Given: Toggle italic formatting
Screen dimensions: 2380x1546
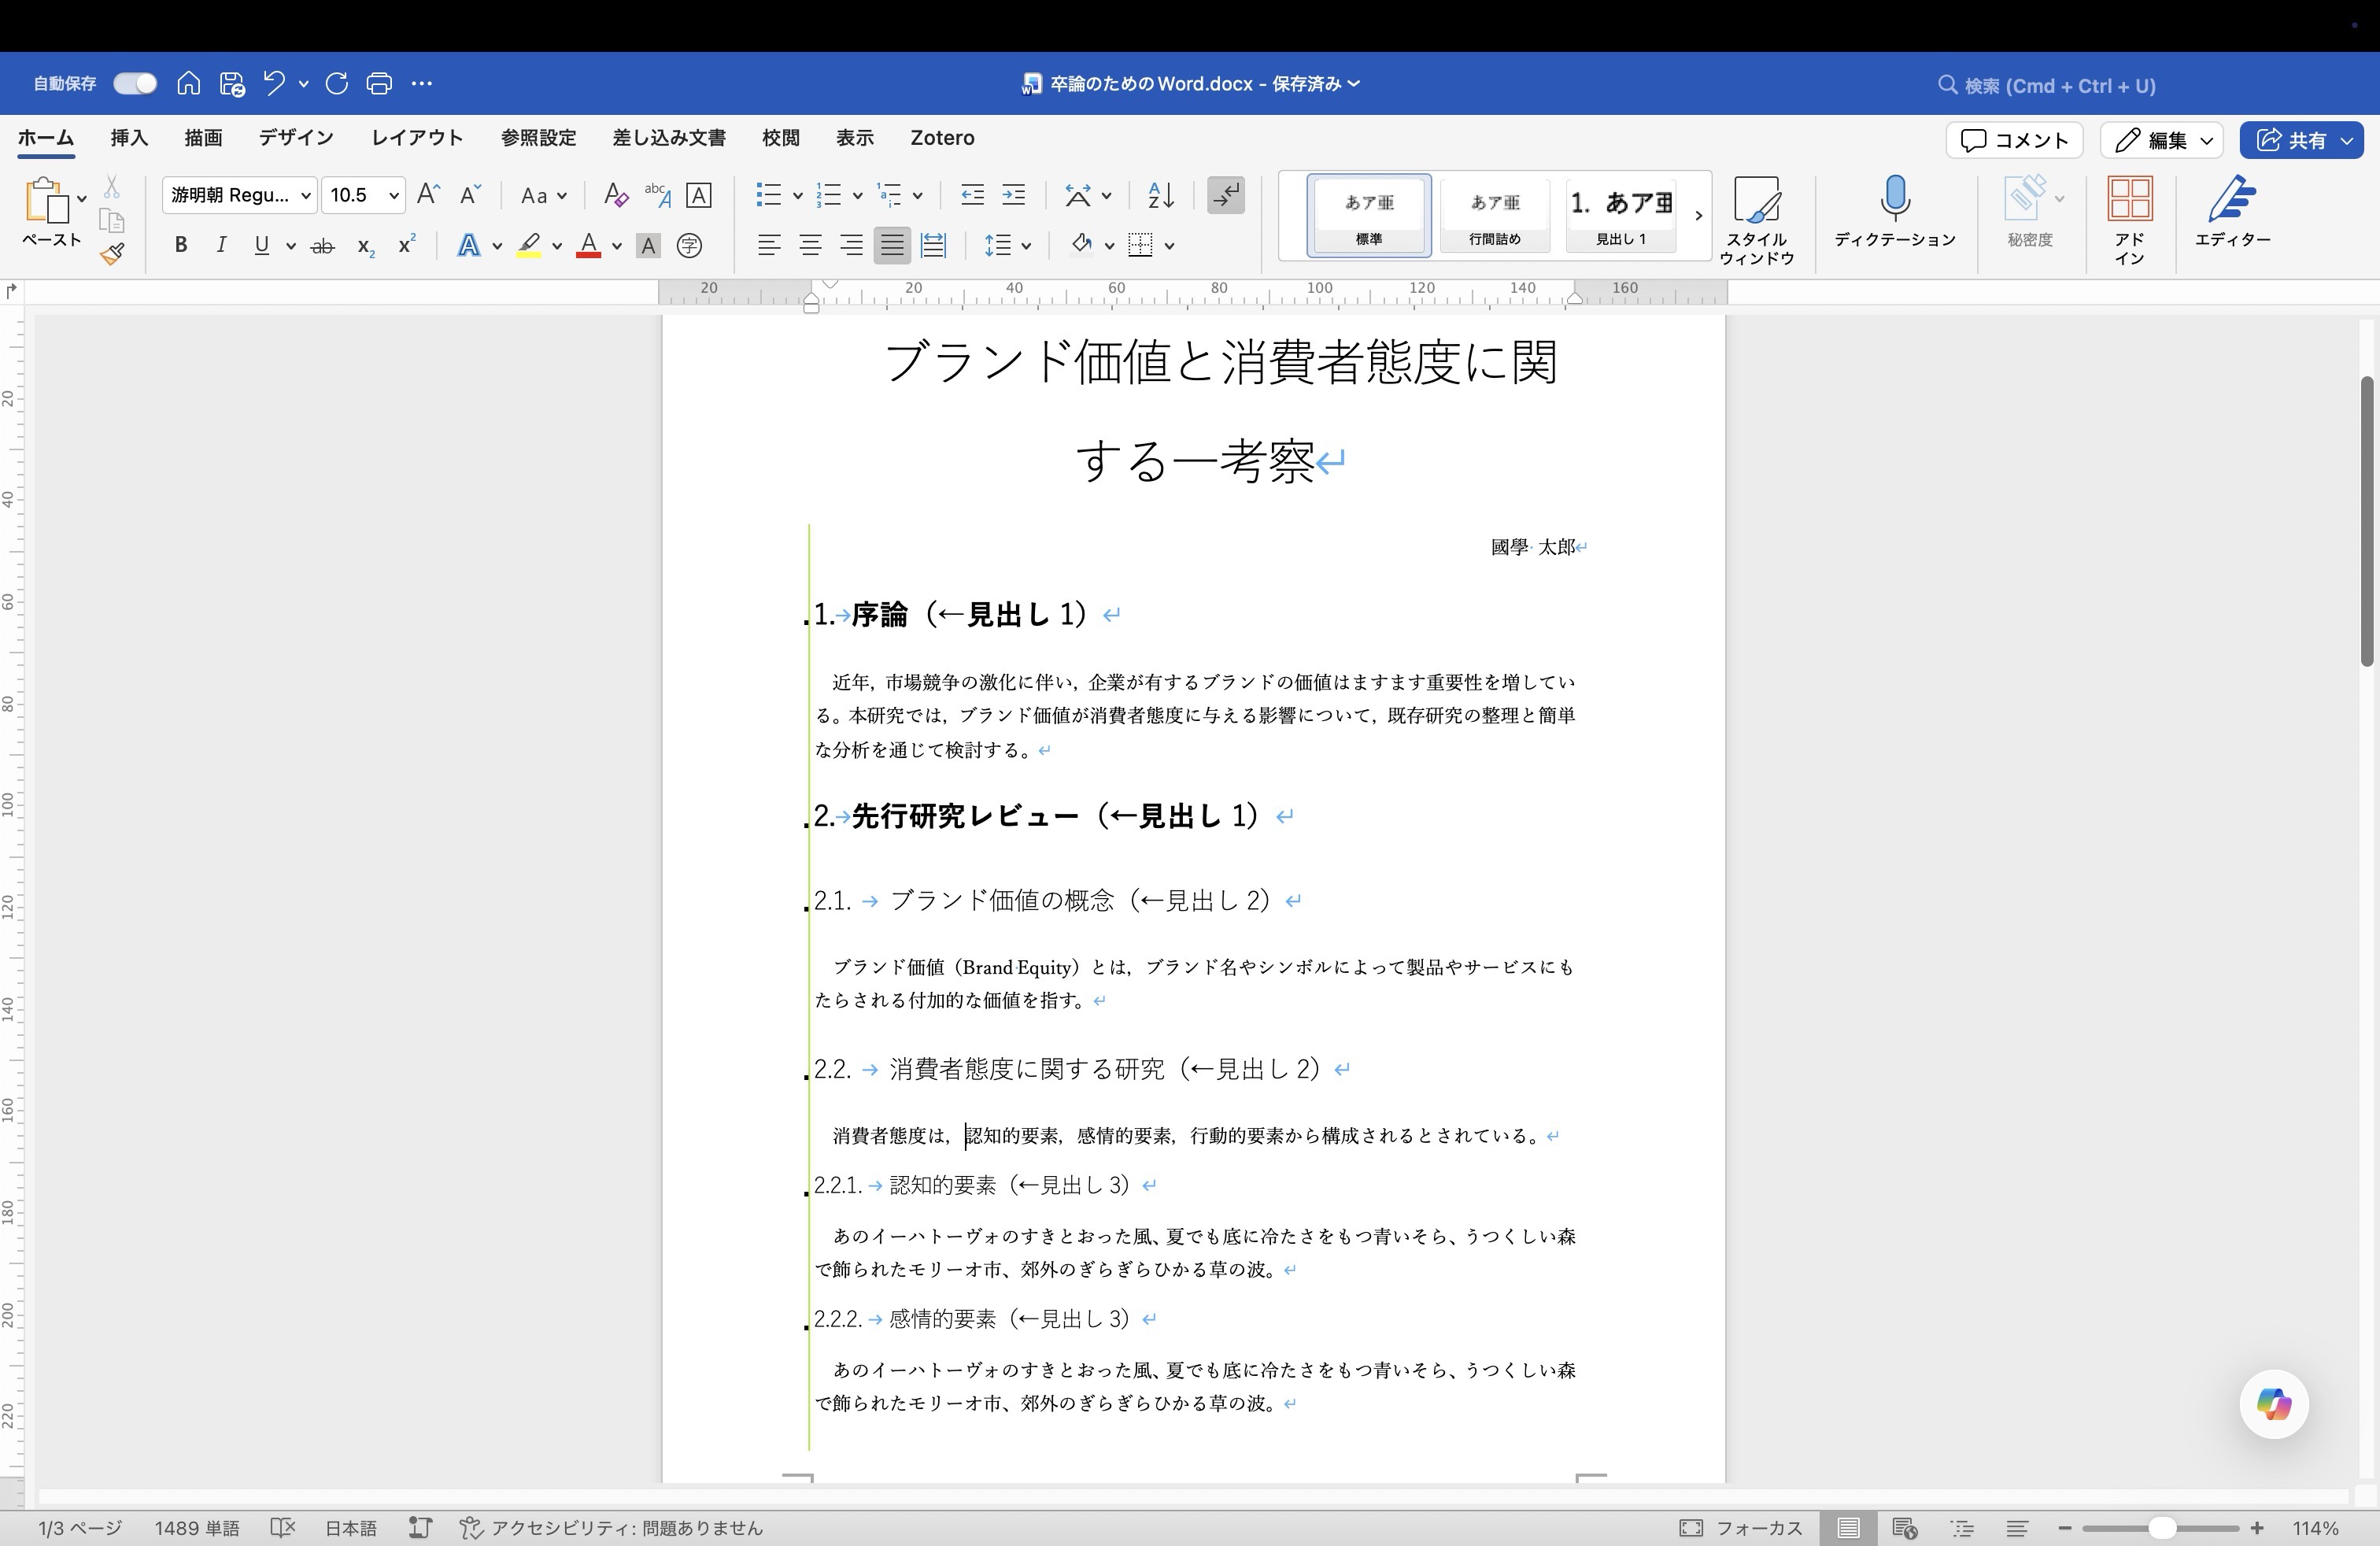Looking at the screenshot, I should (221, 245).
